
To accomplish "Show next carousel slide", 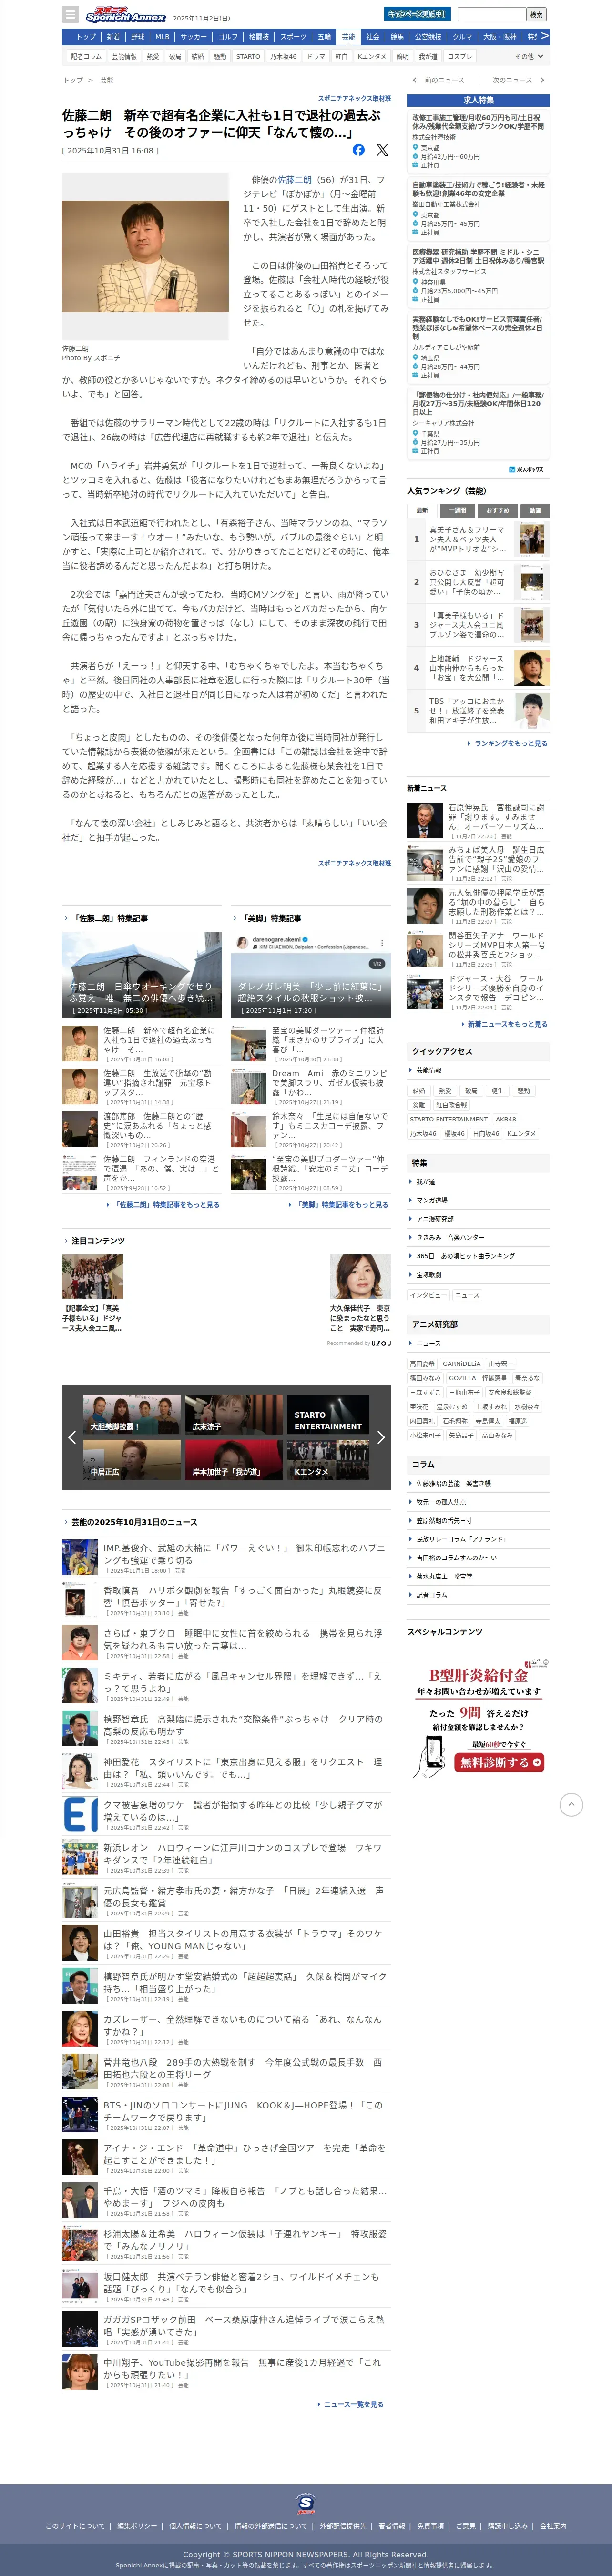I will (380, 1437).
